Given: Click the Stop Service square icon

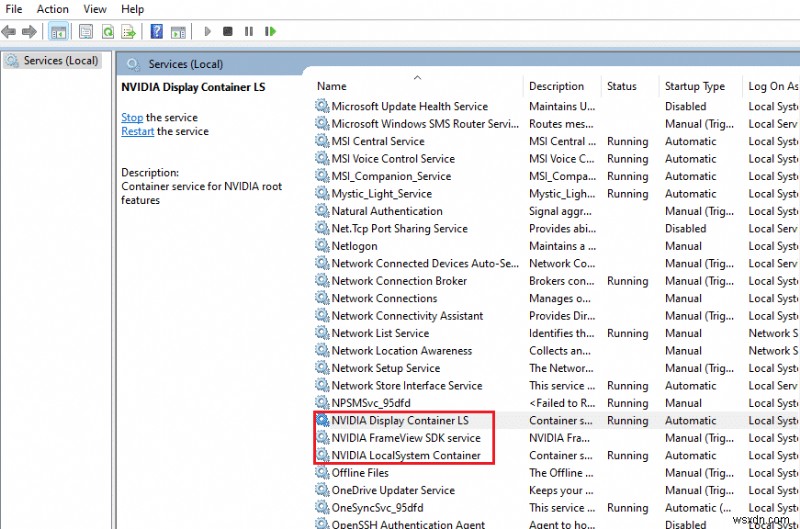Looking at the screenshot, I should [228, 32].
